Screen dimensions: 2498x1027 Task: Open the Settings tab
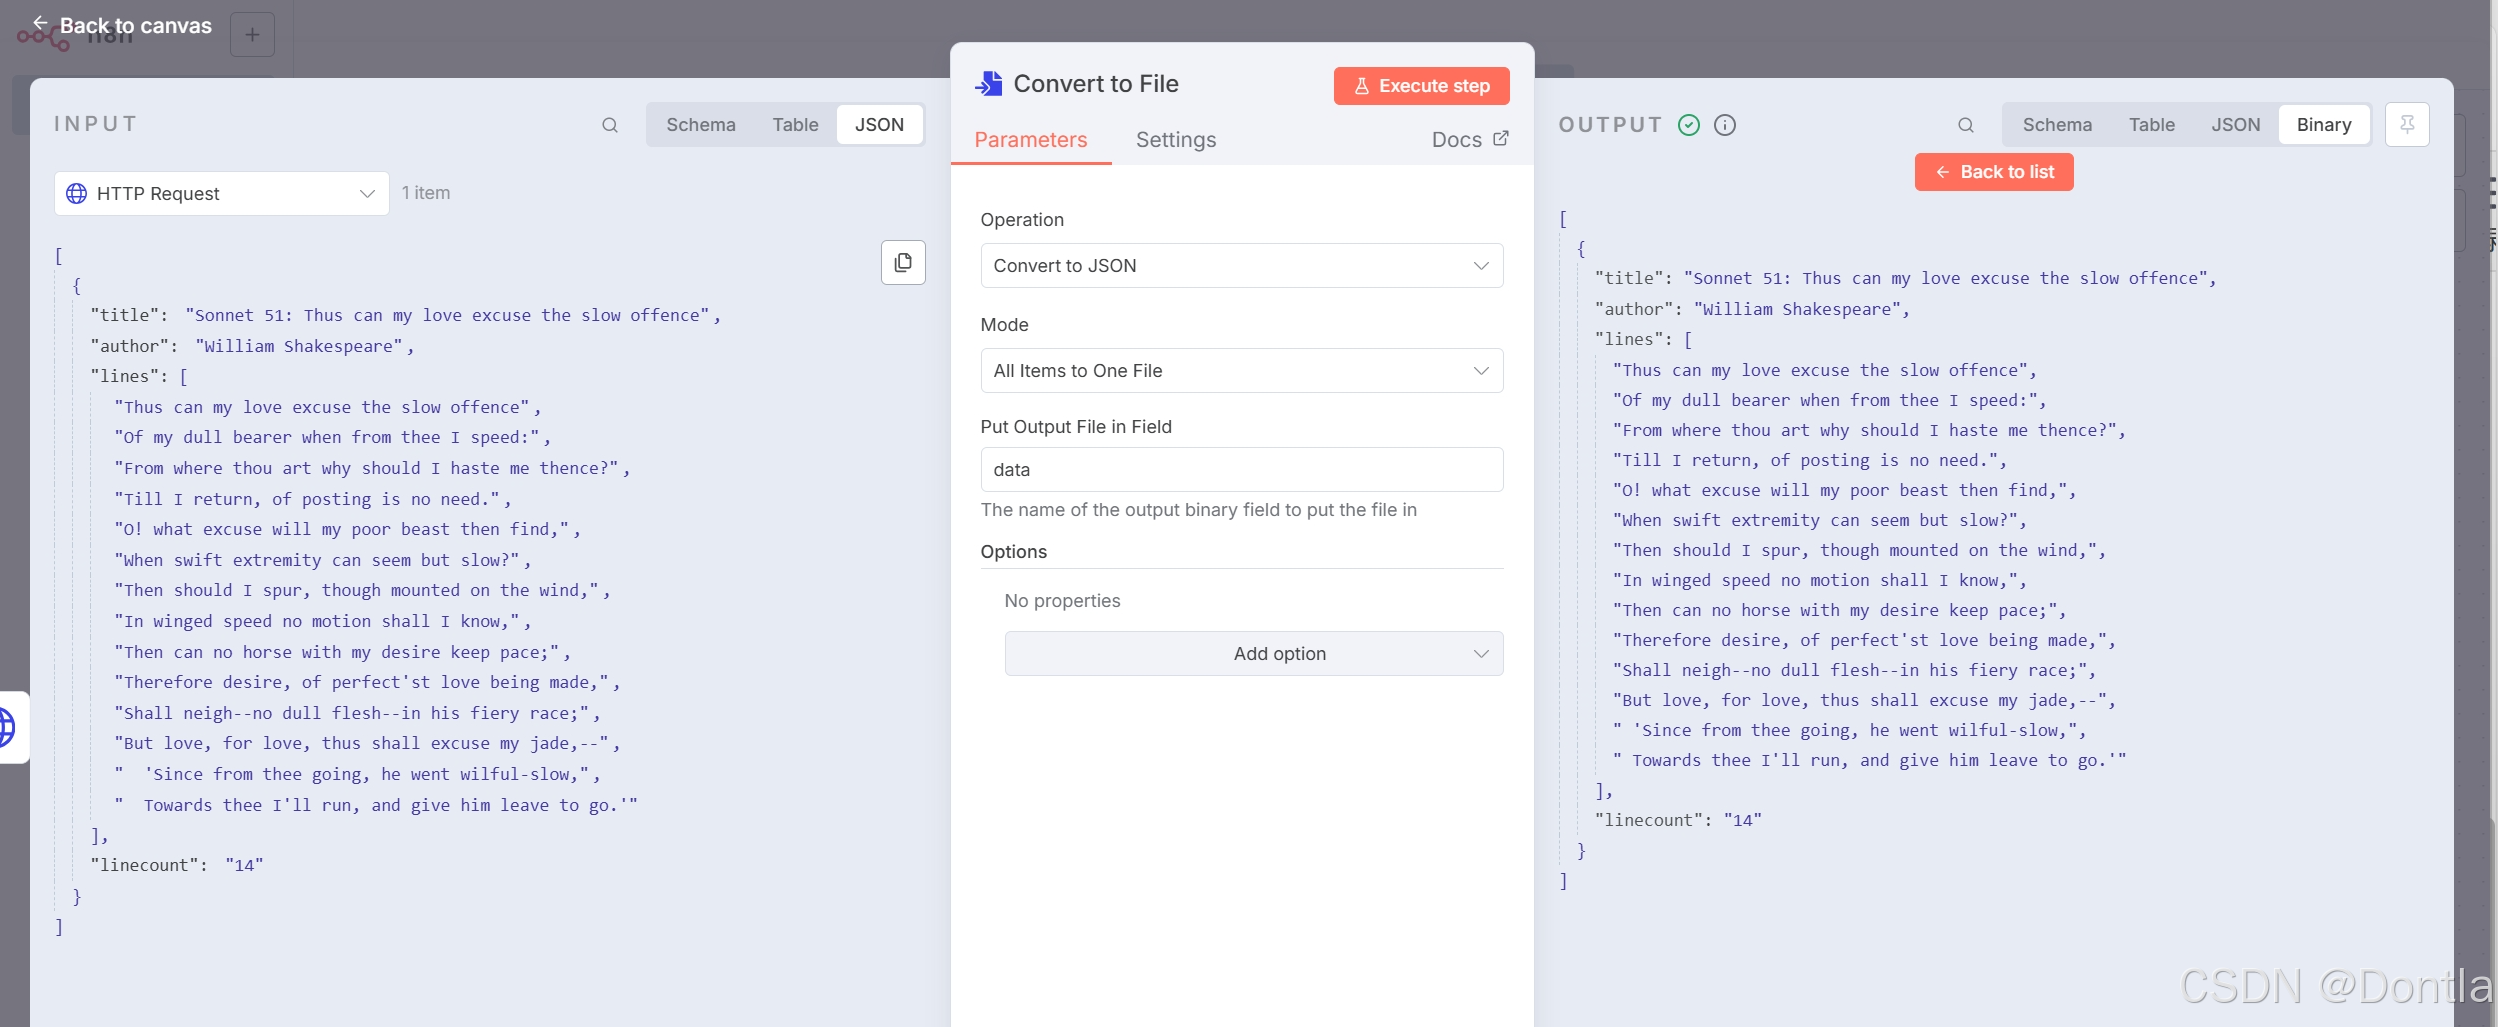click(1176, 140)
